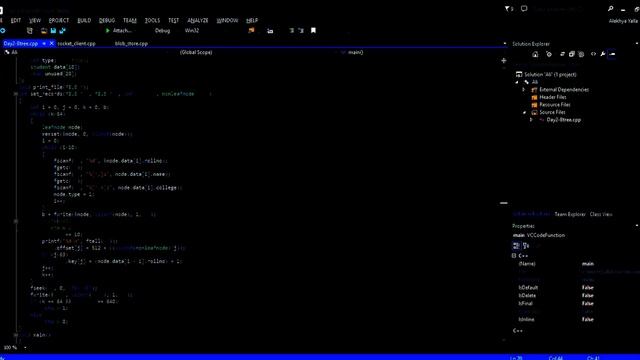Open the TEAM menu
This screenshot has height=360, width=640.
[x=130, y=20]
